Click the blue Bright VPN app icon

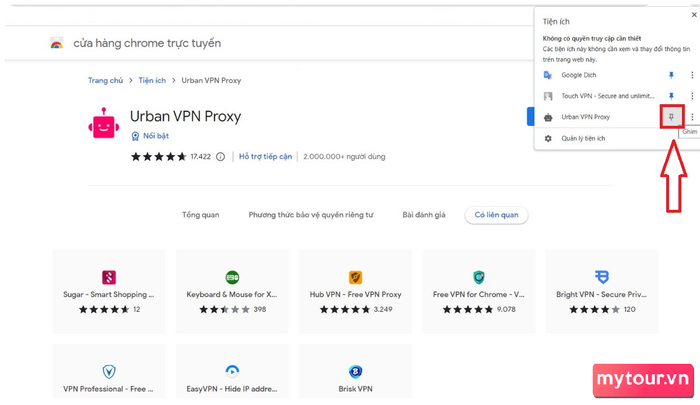tap(602, 277)
